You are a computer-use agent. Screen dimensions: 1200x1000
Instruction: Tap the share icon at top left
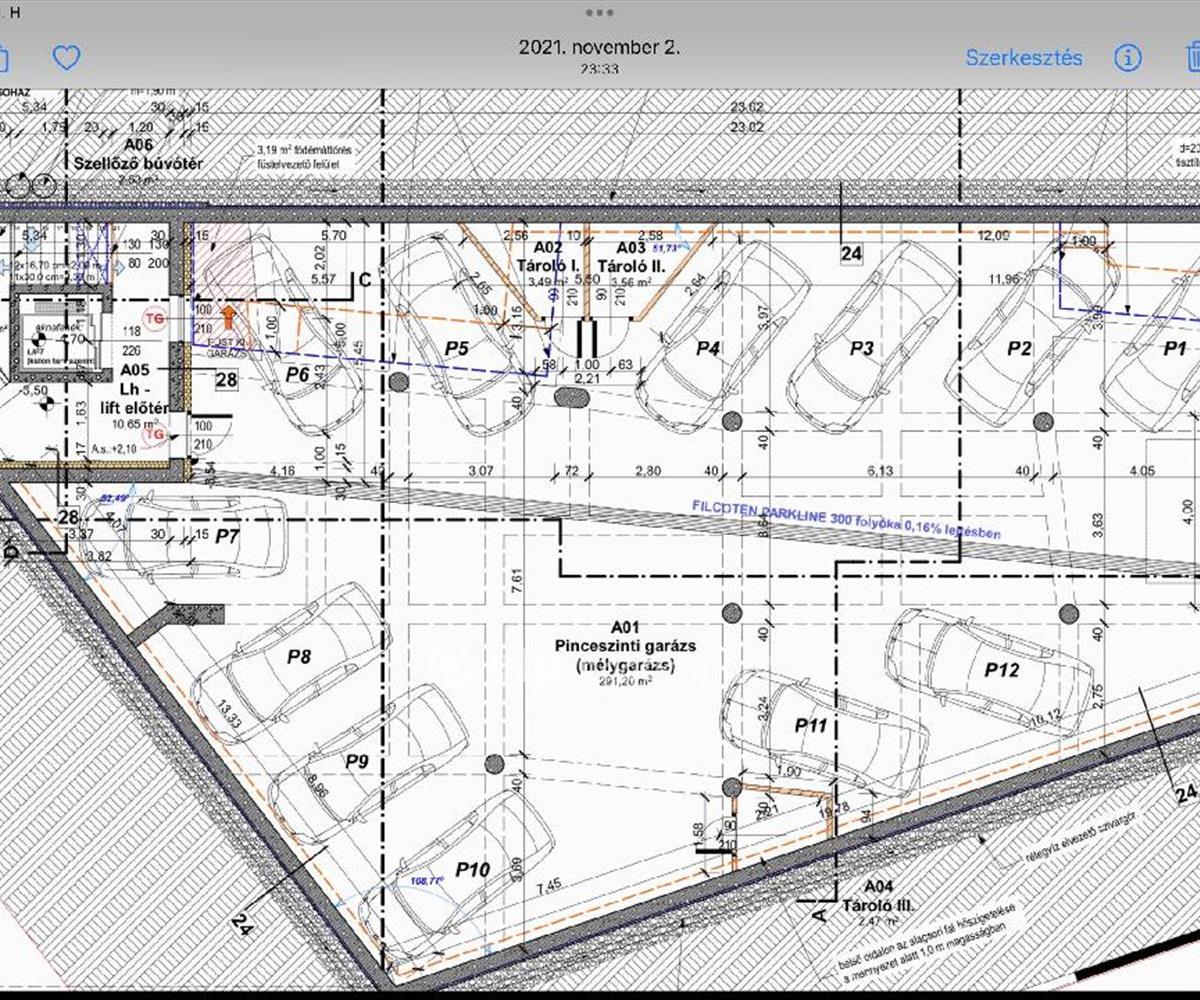tap(3, 58)
